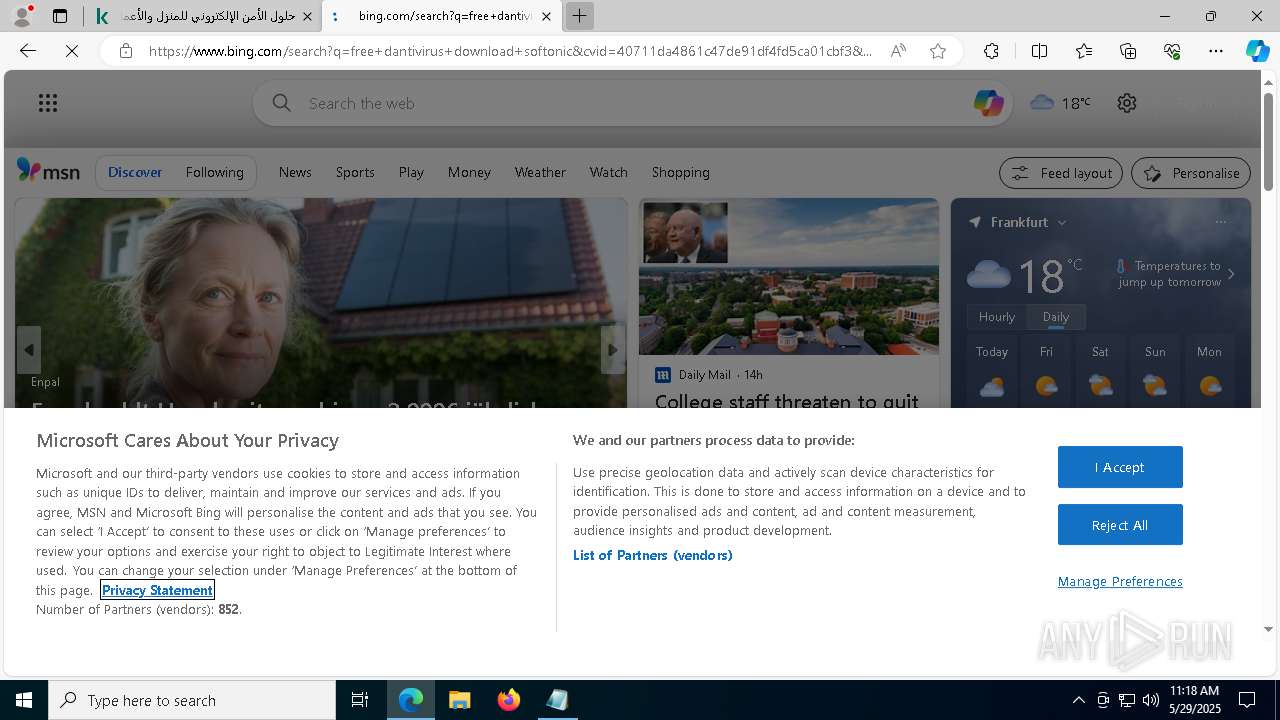Screen dimensions: 1280x720
Task: Open the Money section
Action: click(x=469, y=172)
